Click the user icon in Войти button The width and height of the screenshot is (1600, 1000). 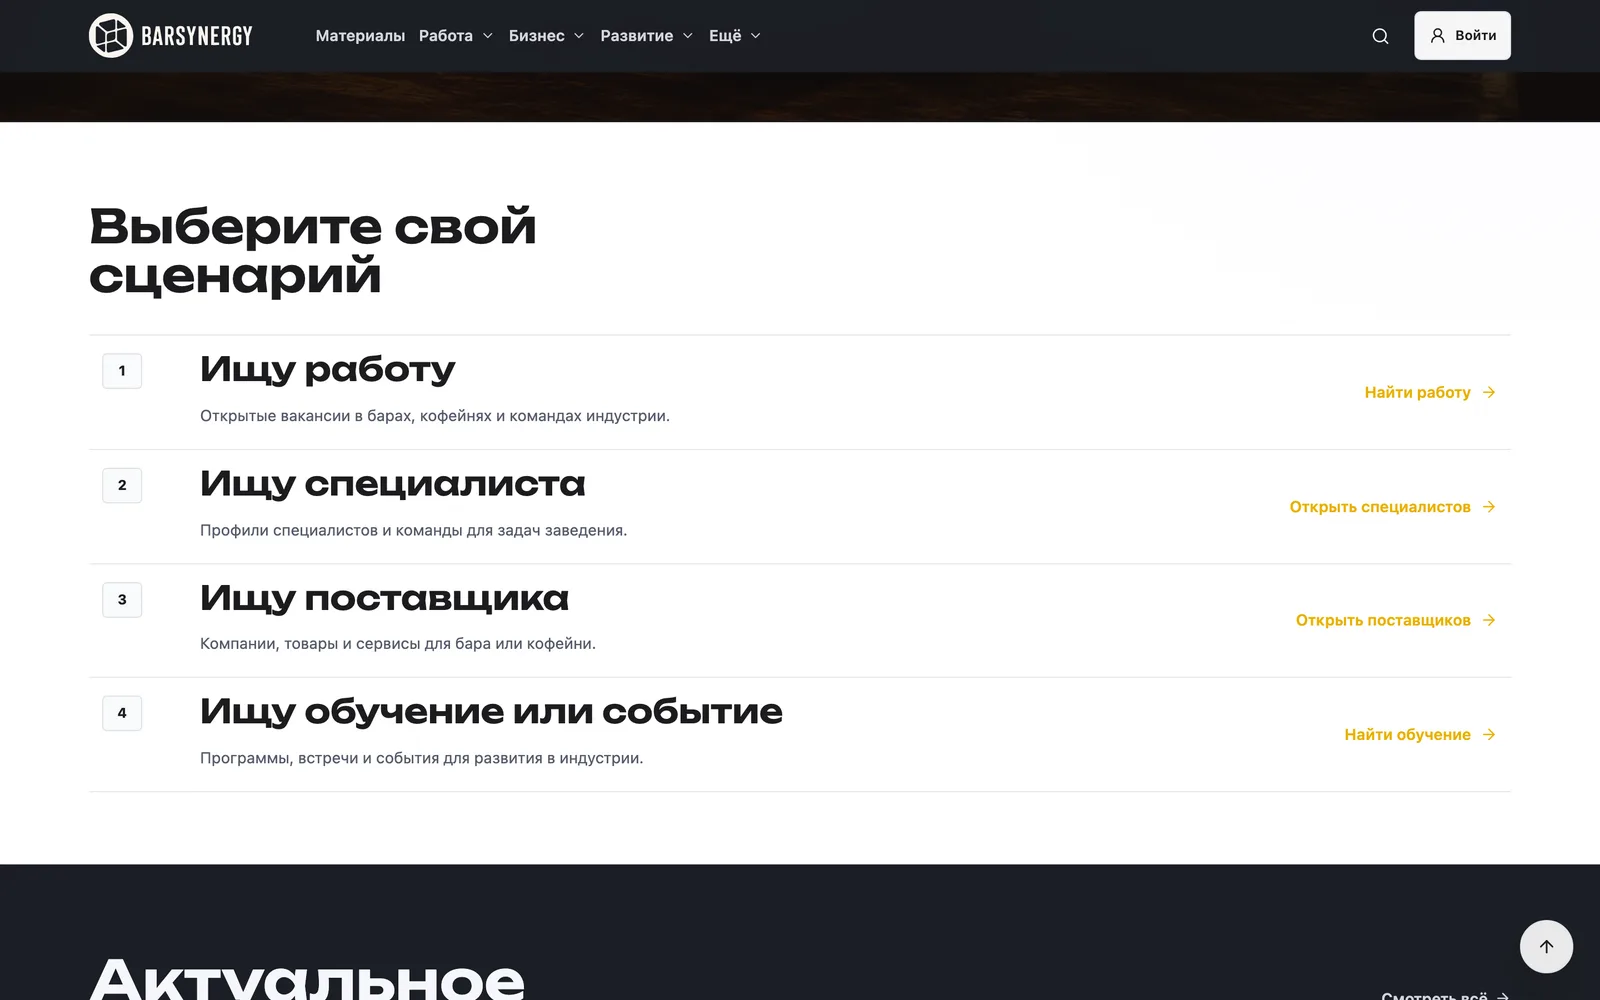coord(1437,36)
